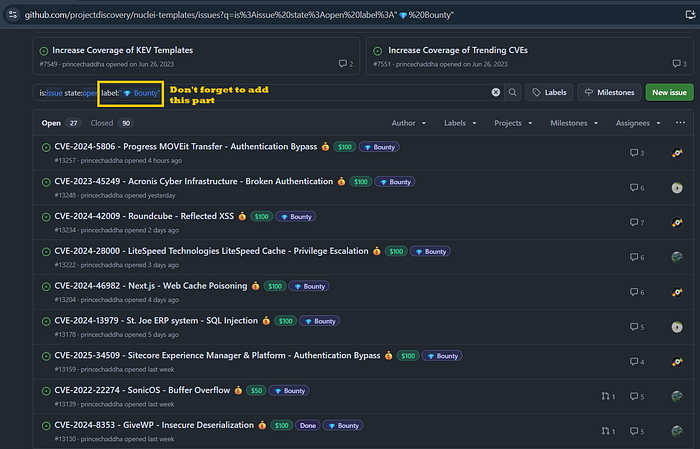Click the site information icon in address bar
This screenshot has width=700, height=449.
click(12, 15)
